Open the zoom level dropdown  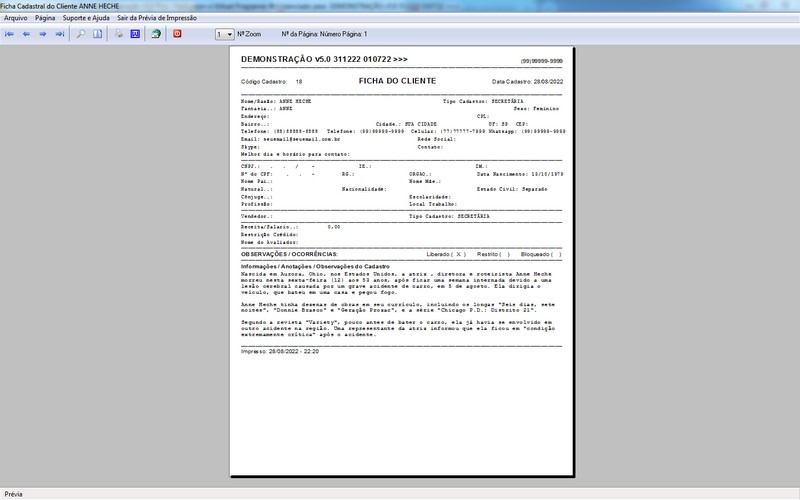tap(230, 34)
